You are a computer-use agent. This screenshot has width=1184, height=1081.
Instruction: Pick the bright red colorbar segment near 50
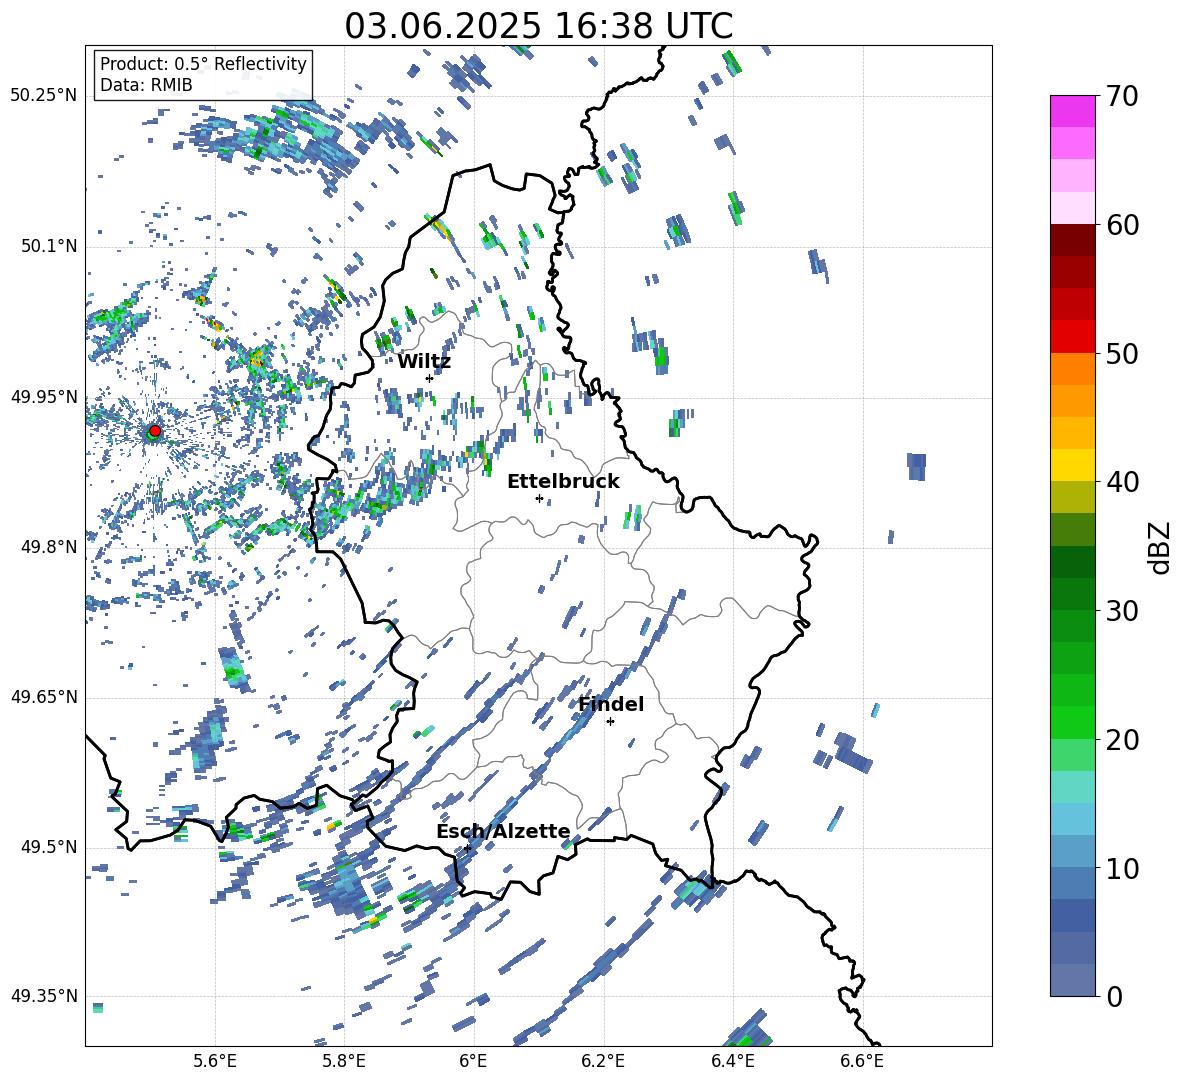[x=1072, y=337]
